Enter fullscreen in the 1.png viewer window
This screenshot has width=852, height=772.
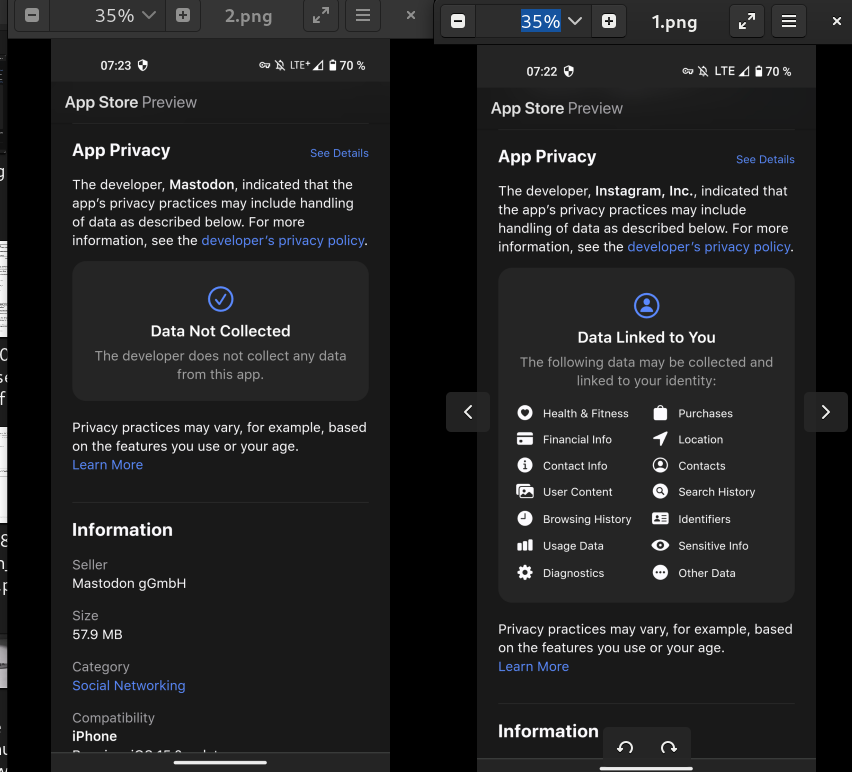pos(747,21)
